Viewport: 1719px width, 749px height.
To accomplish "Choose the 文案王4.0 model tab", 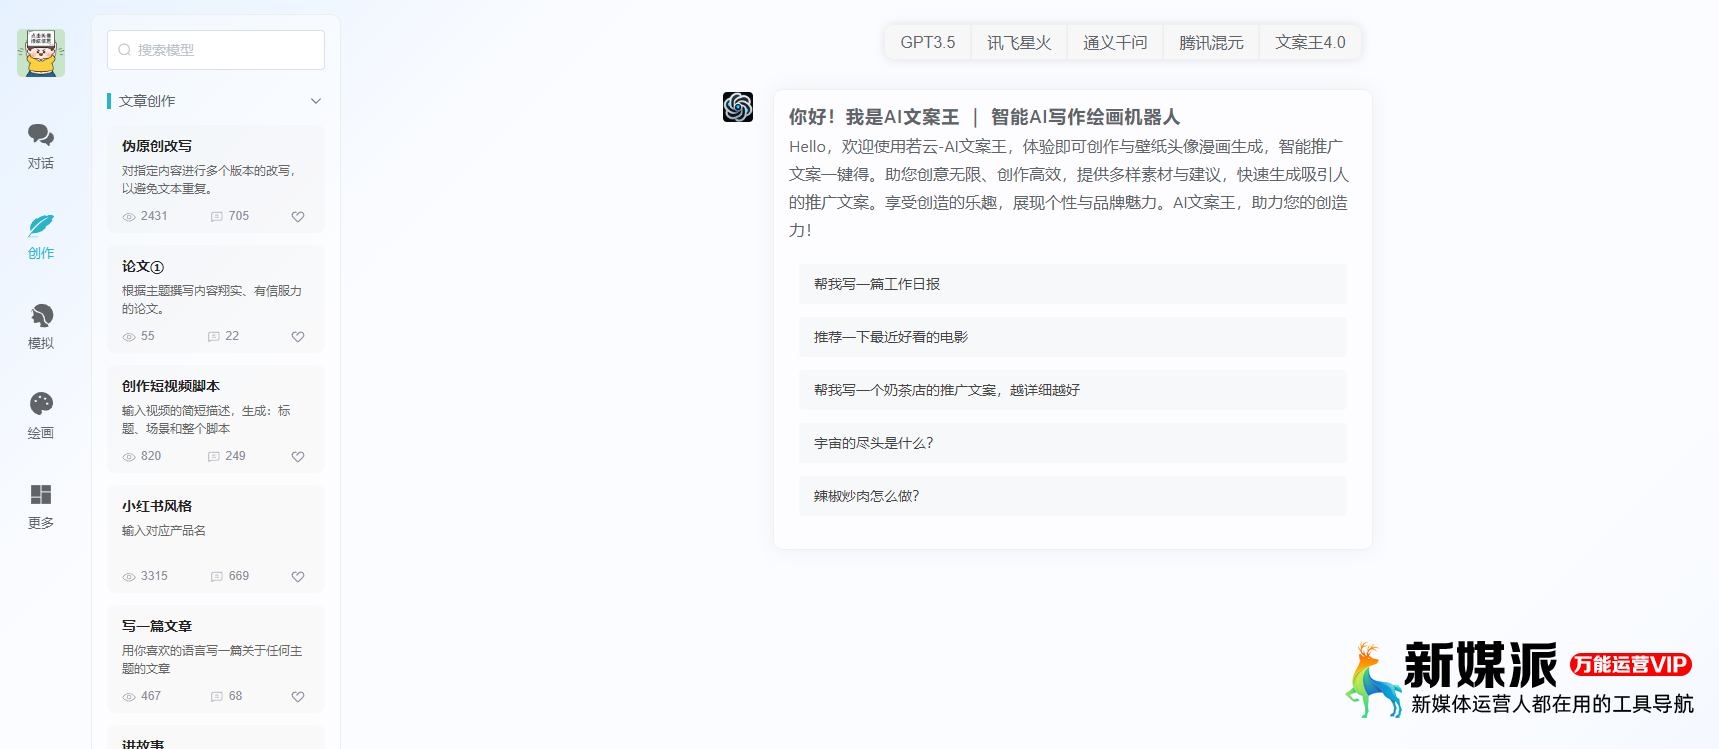I will (1310, 42).
